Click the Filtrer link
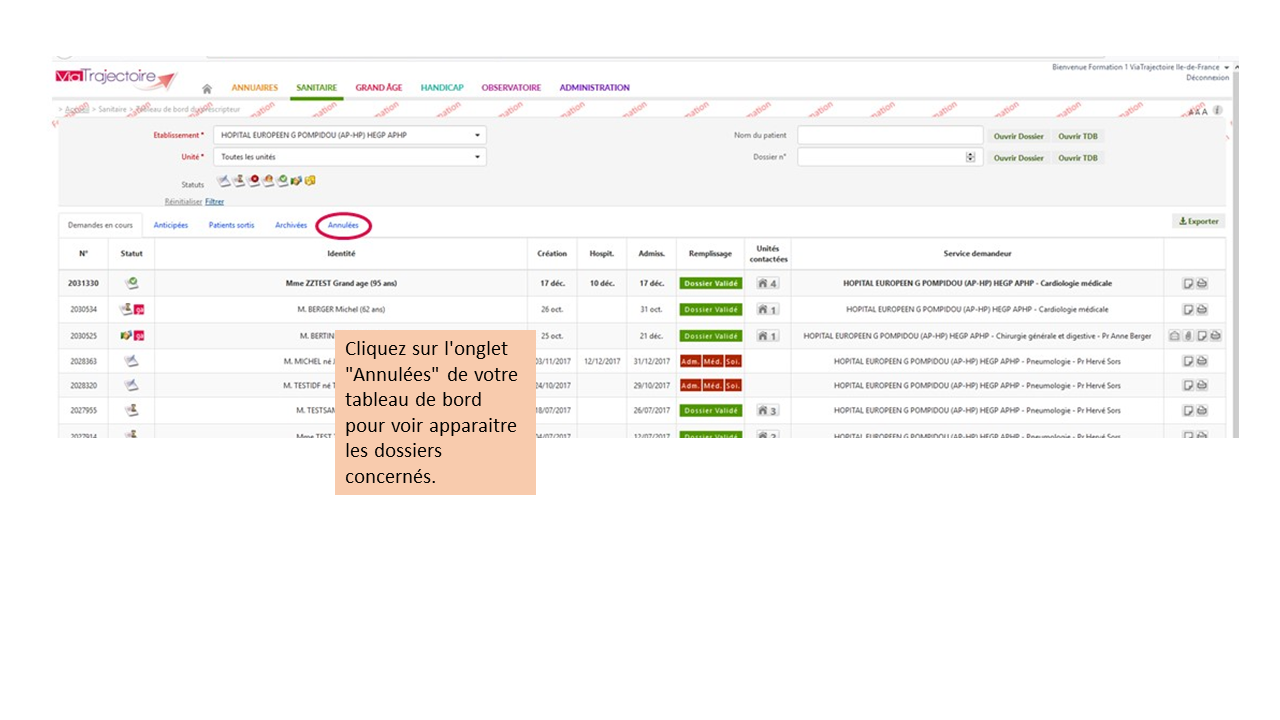 (x=214, y=201)
